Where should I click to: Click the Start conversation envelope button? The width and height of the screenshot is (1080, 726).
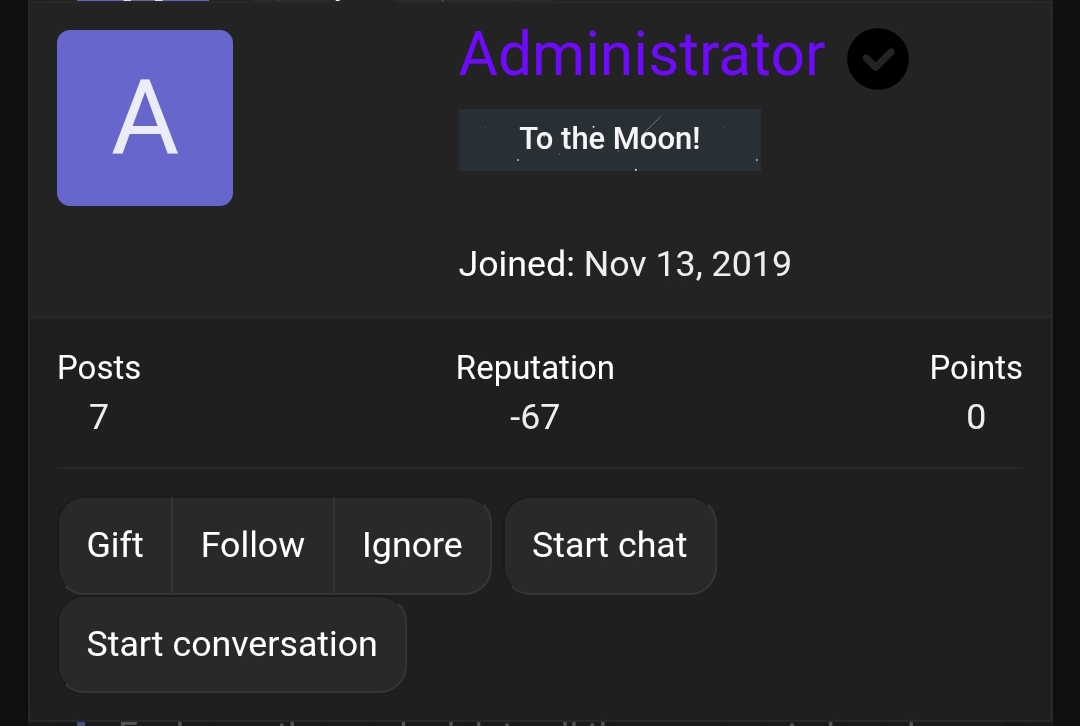tap(232, 644)
